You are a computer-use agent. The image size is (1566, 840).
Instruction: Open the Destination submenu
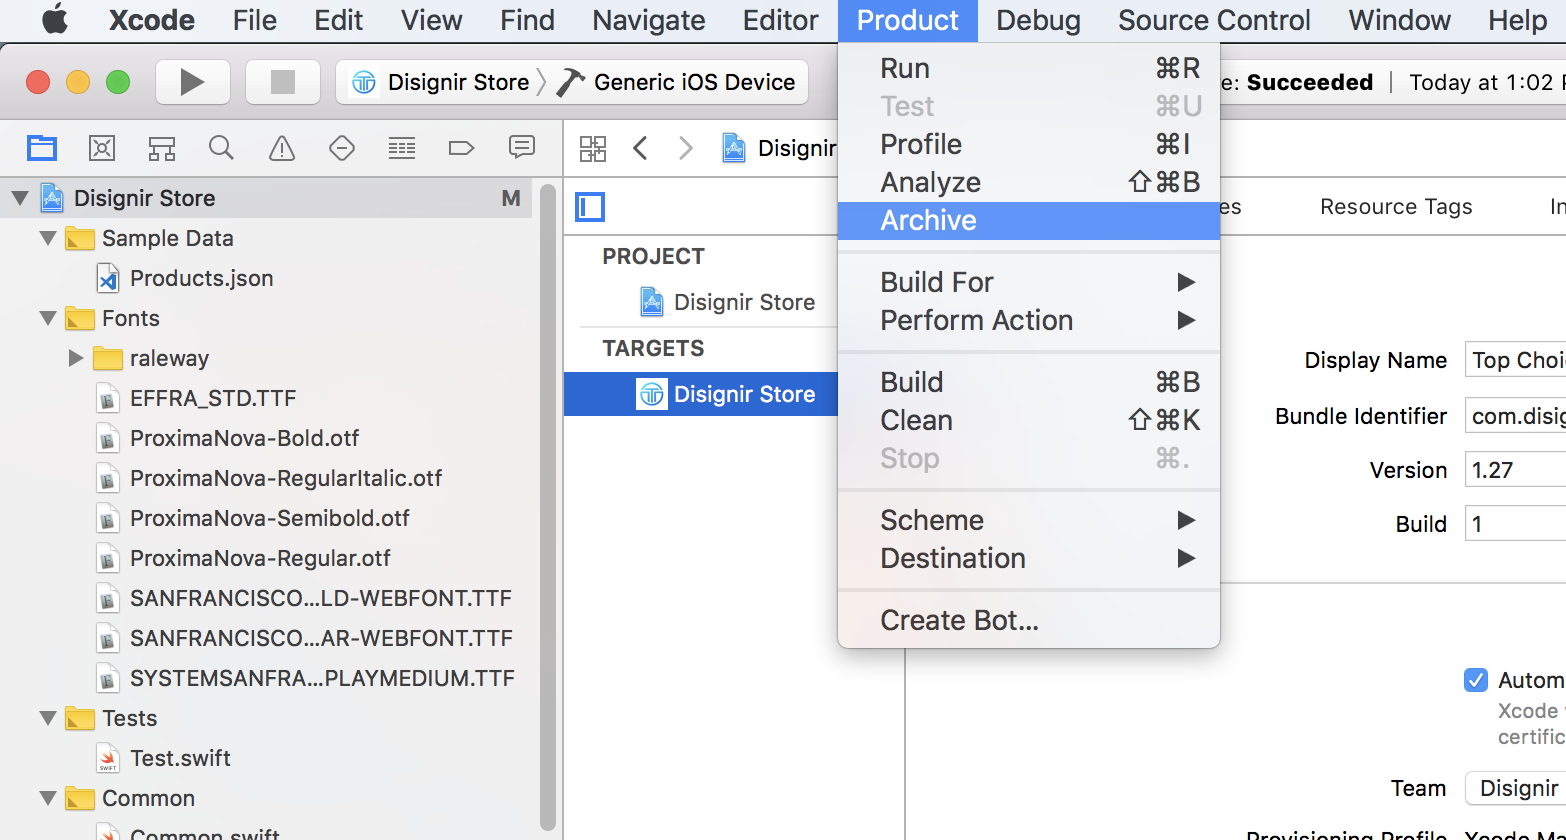point(1029,558)
